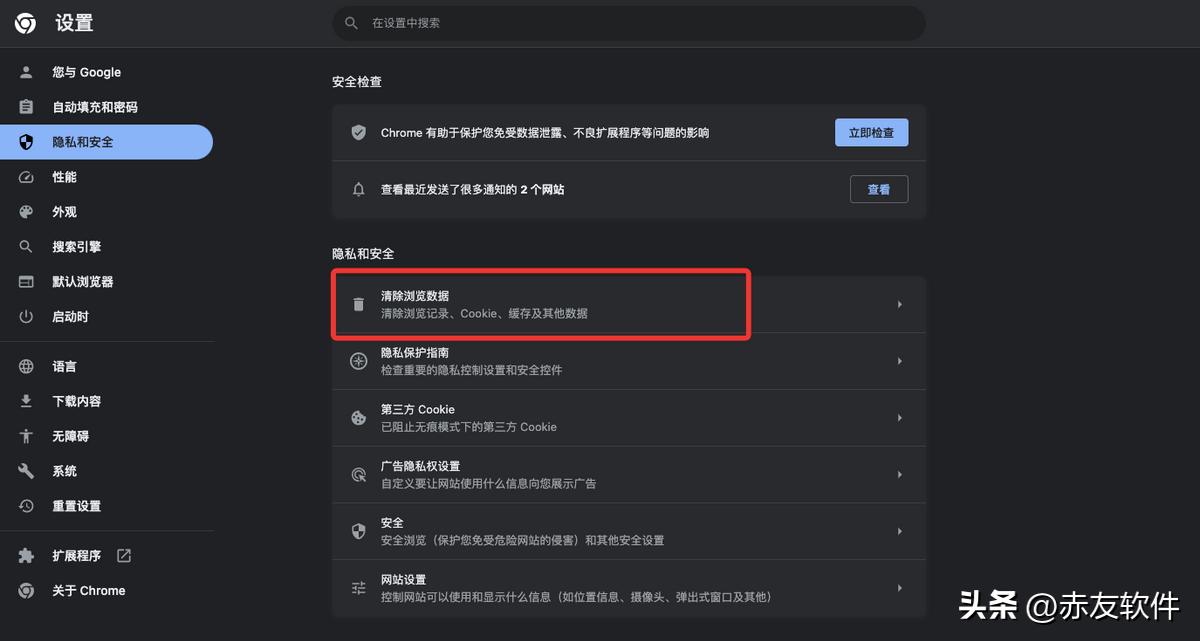Click the Chrome logo beside 设置 title
This screenshot has height=641, width=1200.
(x=24, y=22)
